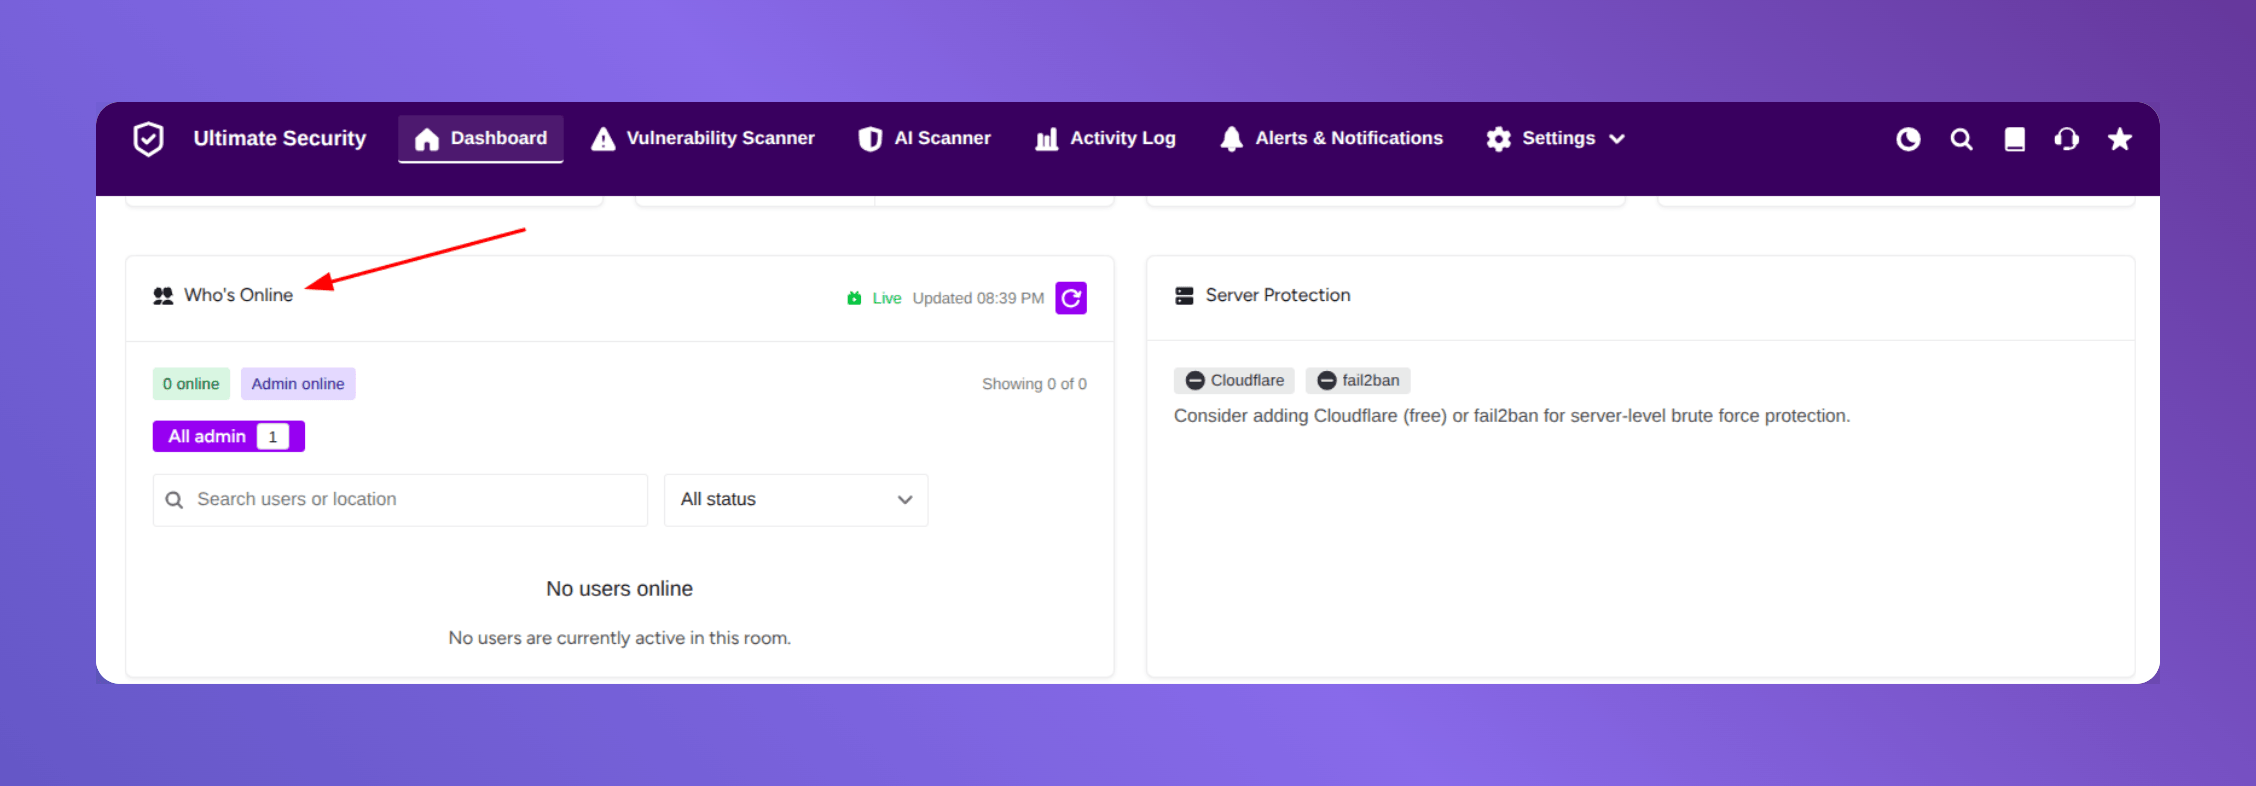Click the search magnifier icon in header
The height and width of the screenshot is (786, 2256).
pyautogui.click(x=1961, y=139)
